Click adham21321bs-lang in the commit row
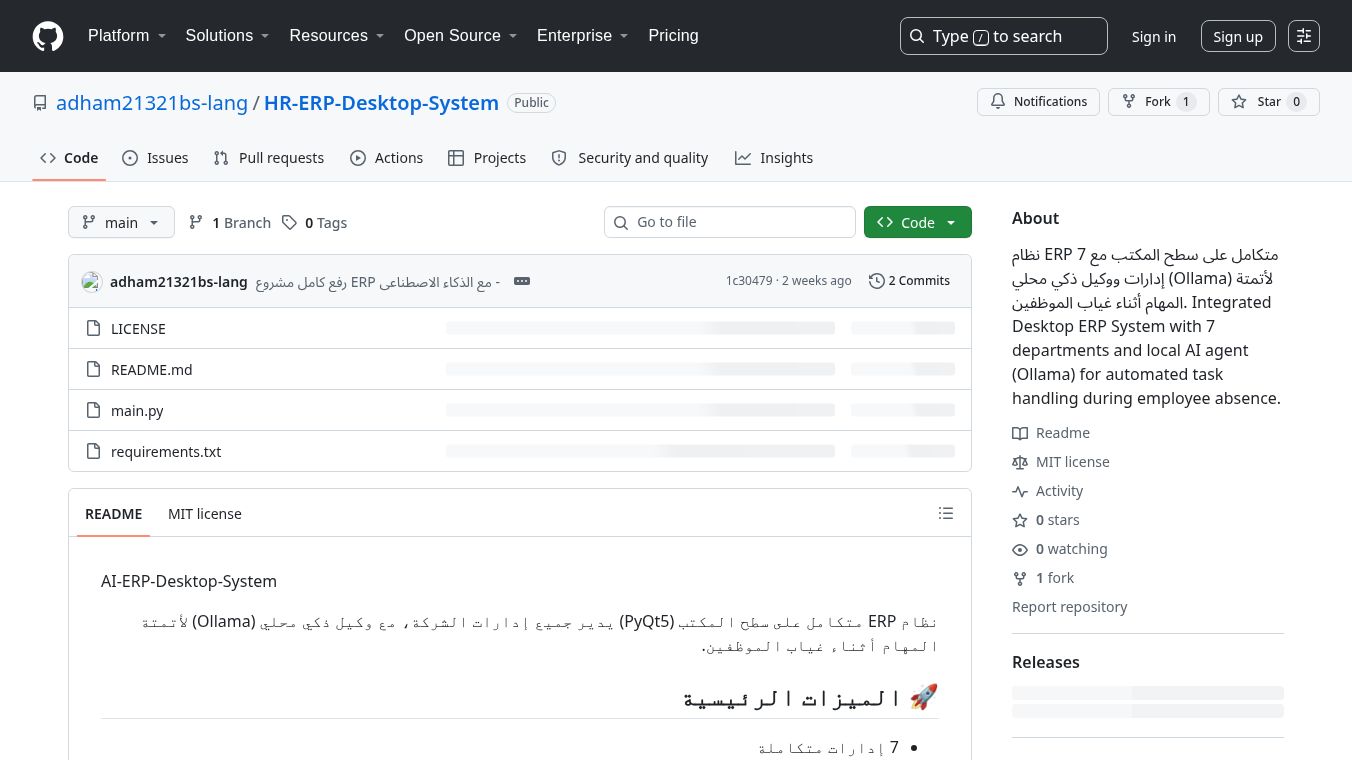Screen dimensions: 1352x760 point(179,281)
